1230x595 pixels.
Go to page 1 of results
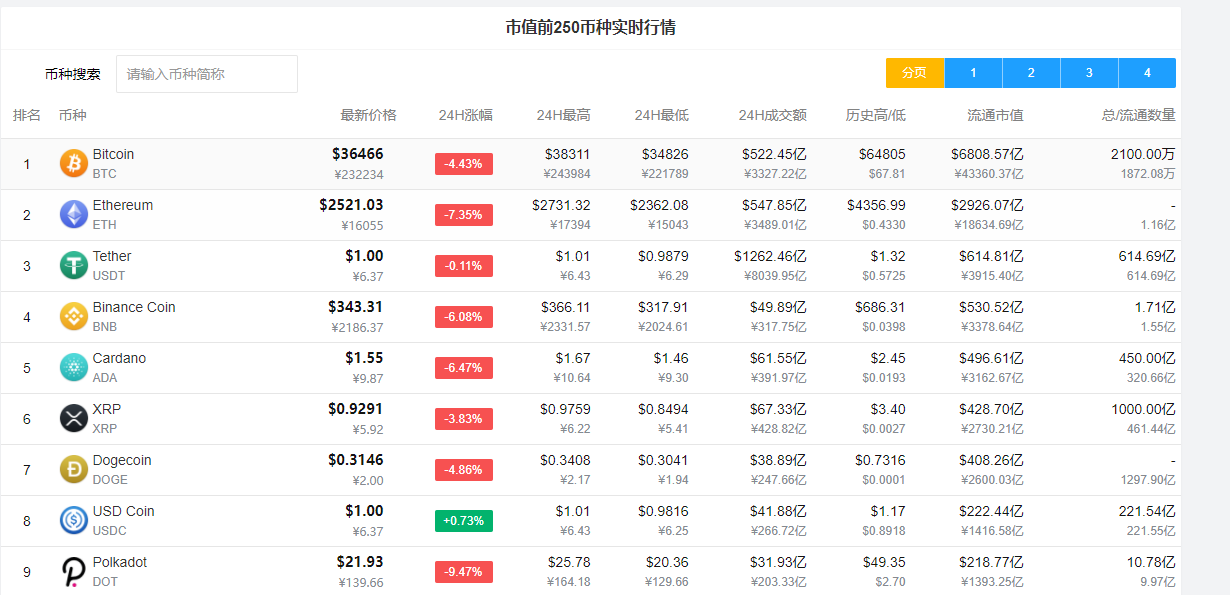tap(973, 73)
